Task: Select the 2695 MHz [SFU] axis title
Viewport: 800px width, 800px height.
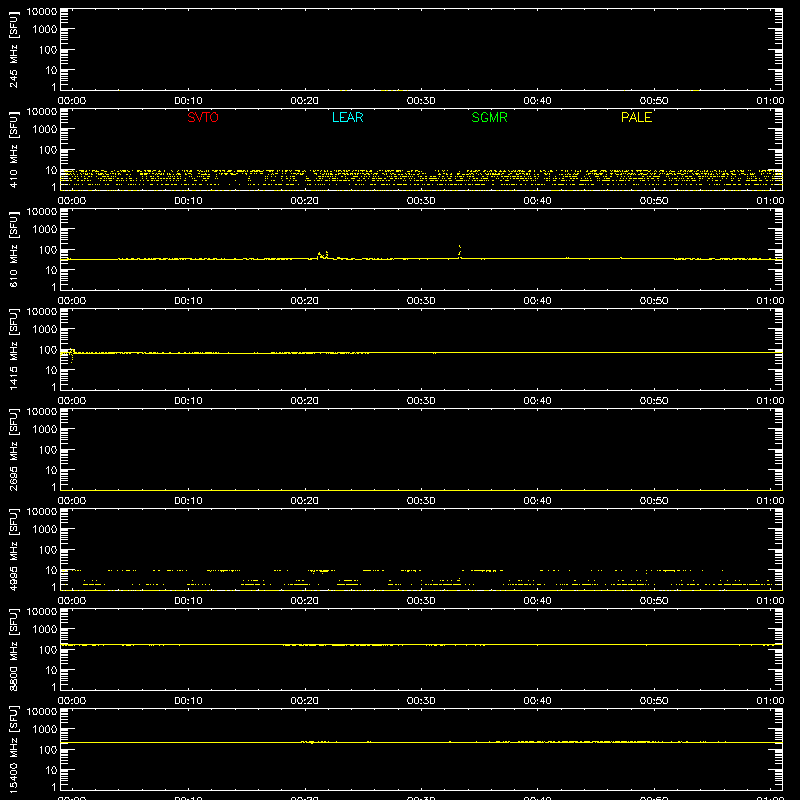Action: point(14,450)
